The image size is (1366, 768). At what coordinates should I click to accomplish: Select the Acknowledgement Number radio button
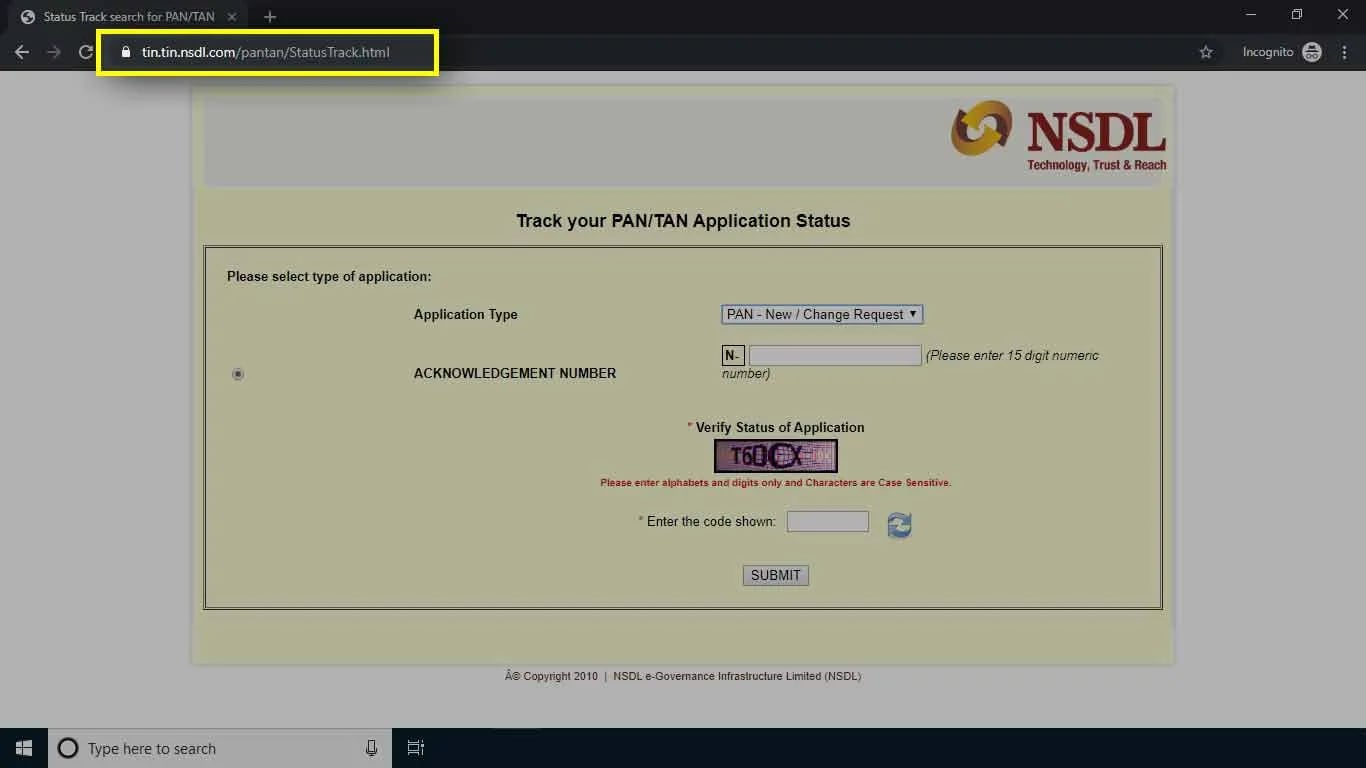[238, 374]
